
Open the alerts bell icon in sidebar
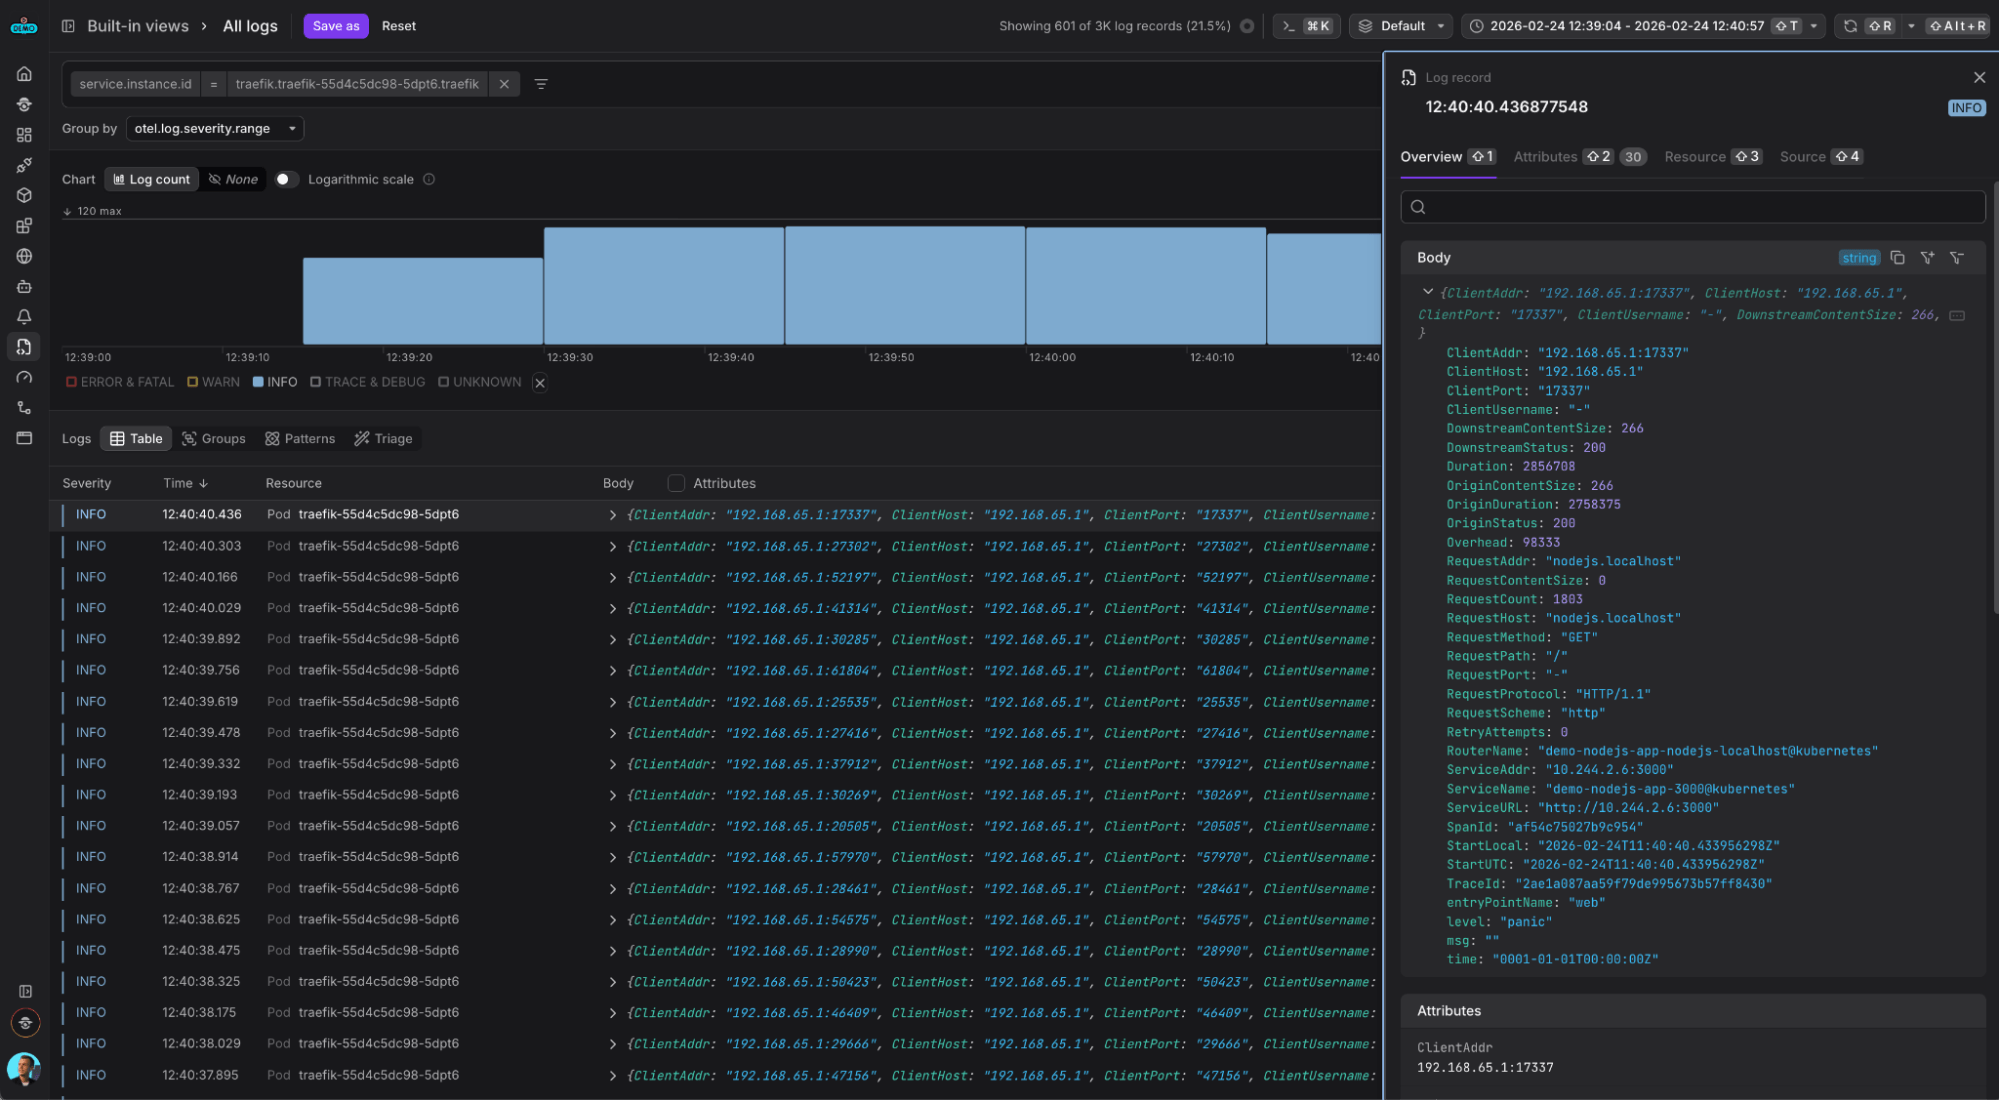coord(24,317)
